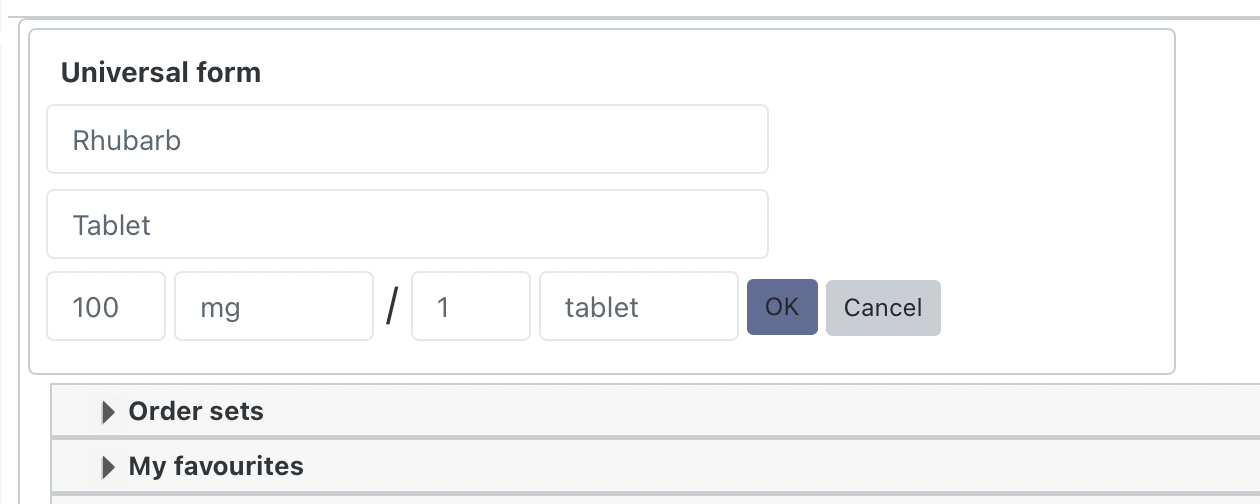
Task: Click the My favourites section title
Action: [x=216, y=466]
